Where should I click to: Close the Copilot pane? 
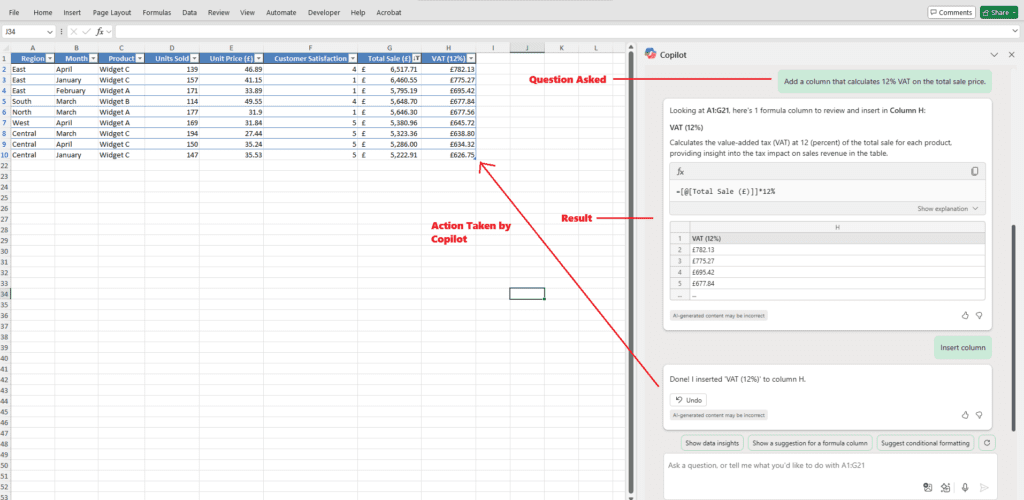[1011, 55]
